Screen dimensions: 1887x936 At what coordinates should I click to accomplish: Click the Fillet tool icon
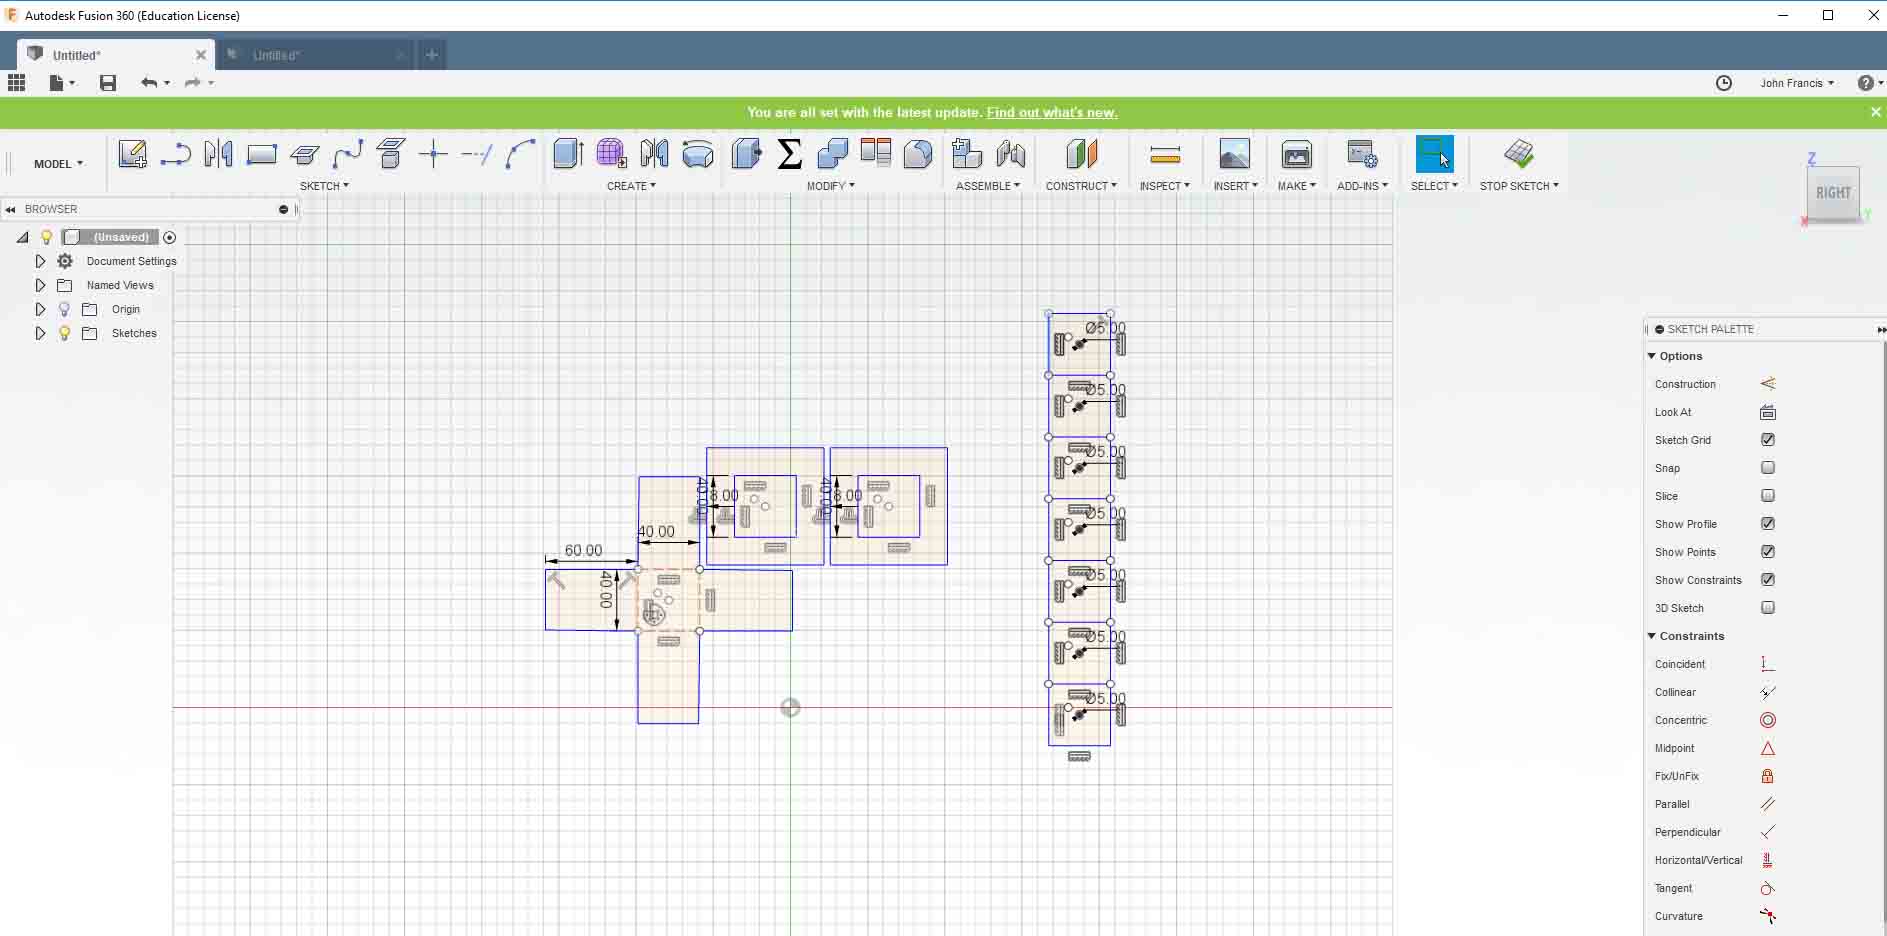[918, 154]
